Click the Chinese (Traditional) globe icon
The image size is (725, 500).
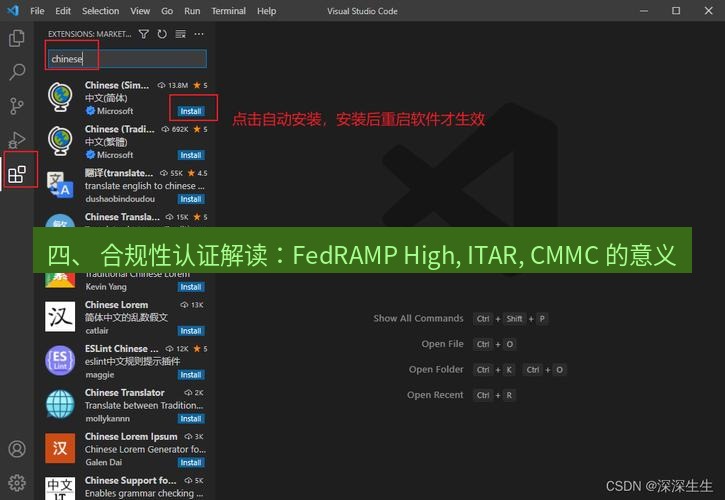point(60,141)
